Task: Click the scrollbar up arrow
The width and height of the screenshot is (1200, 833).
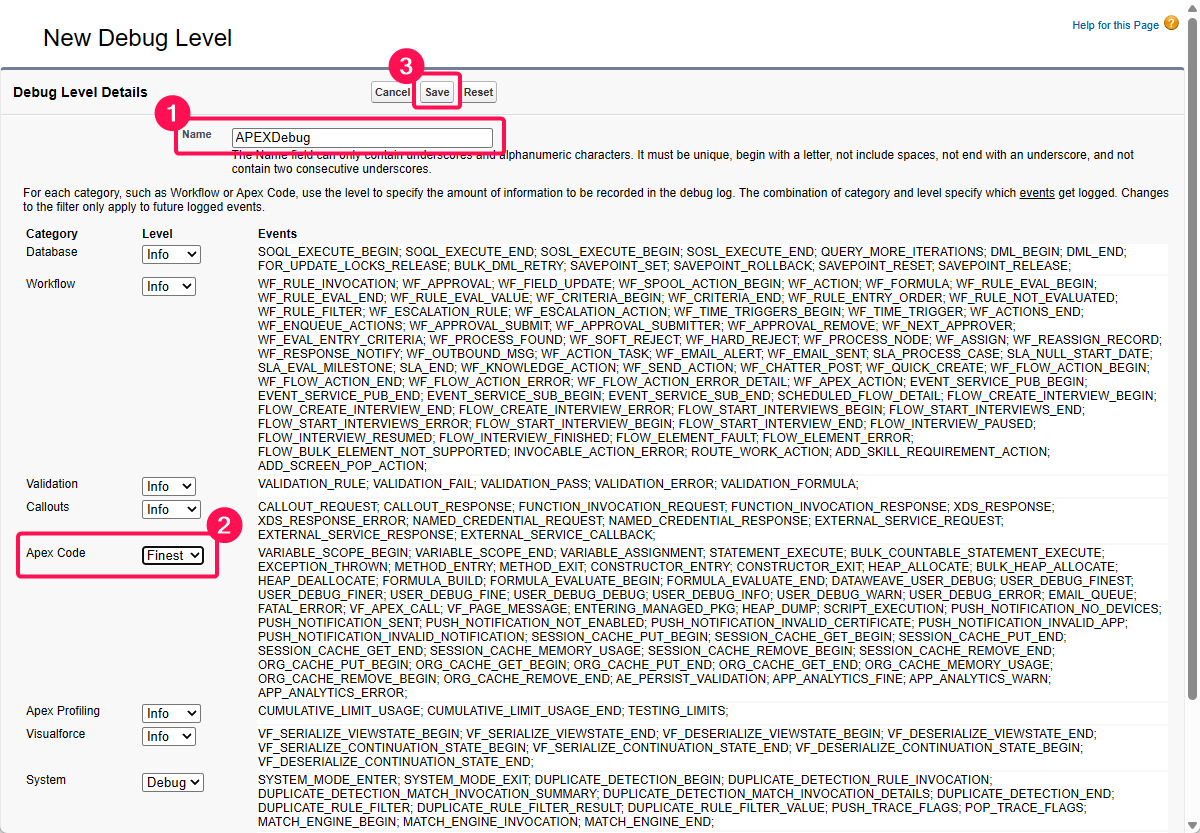Action: [1191, 8]
